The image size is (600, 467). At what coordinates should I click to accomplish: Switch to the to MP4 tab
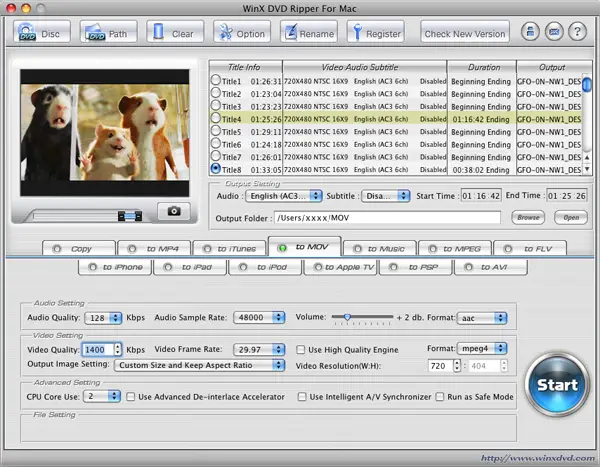[x=154, y=249]
